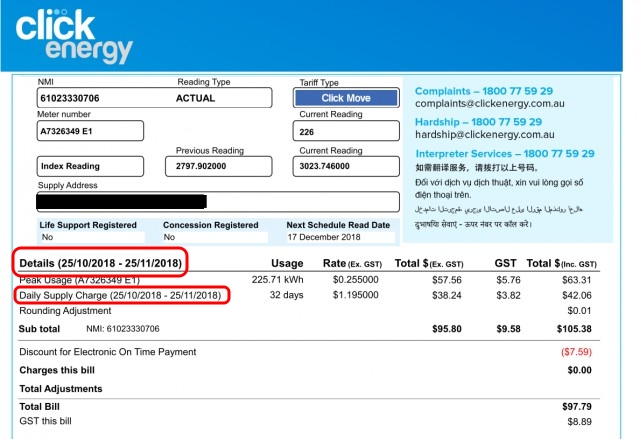
Task: Click the Usage column header
Action: tap(287, 264)
